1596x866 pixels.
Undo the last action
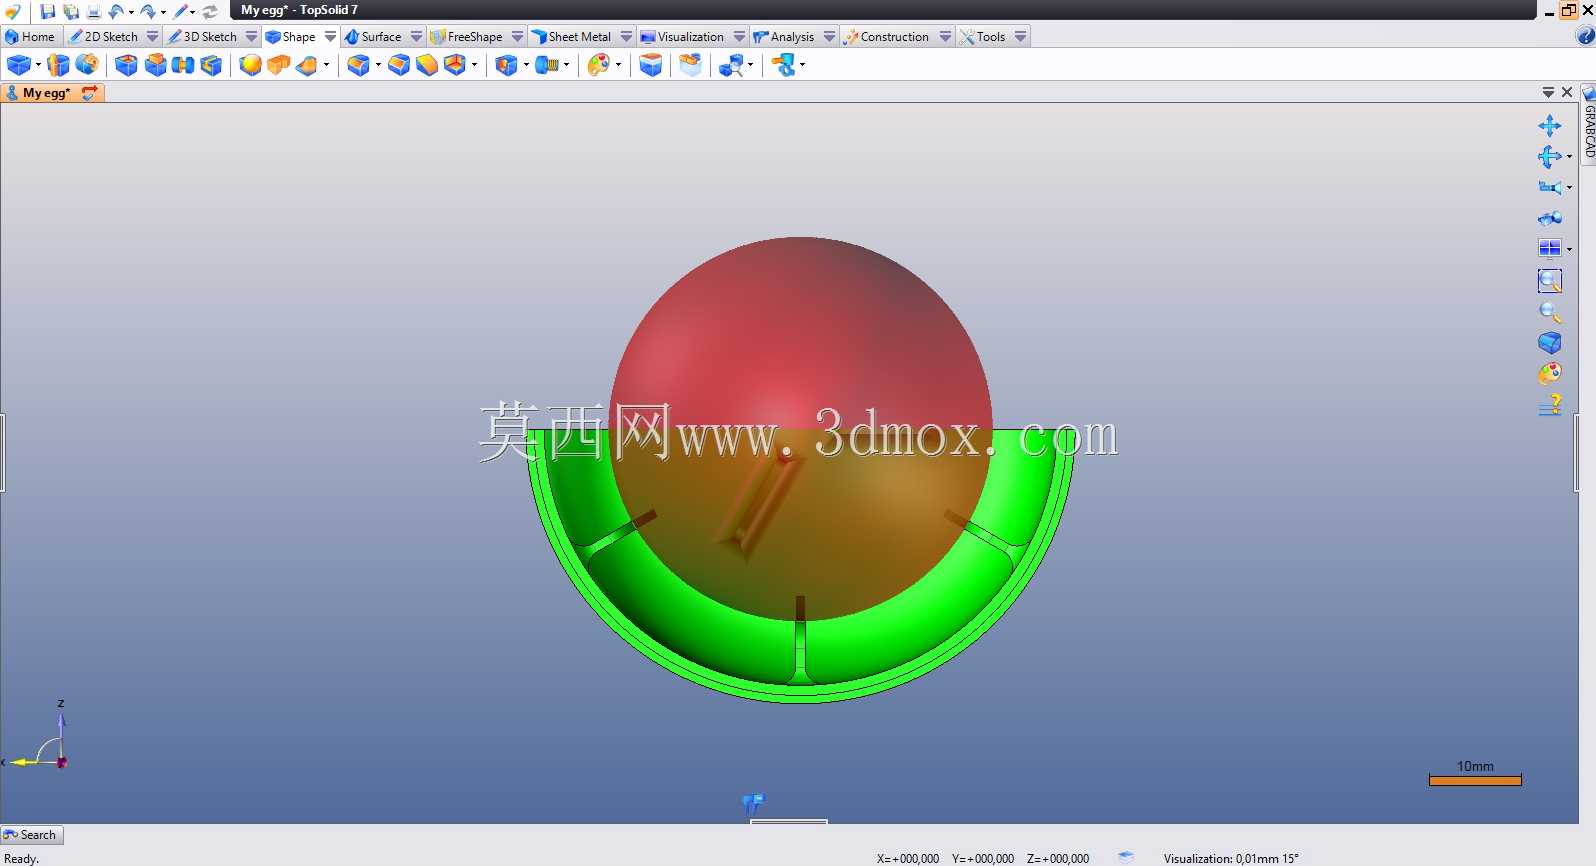(116, 12)
